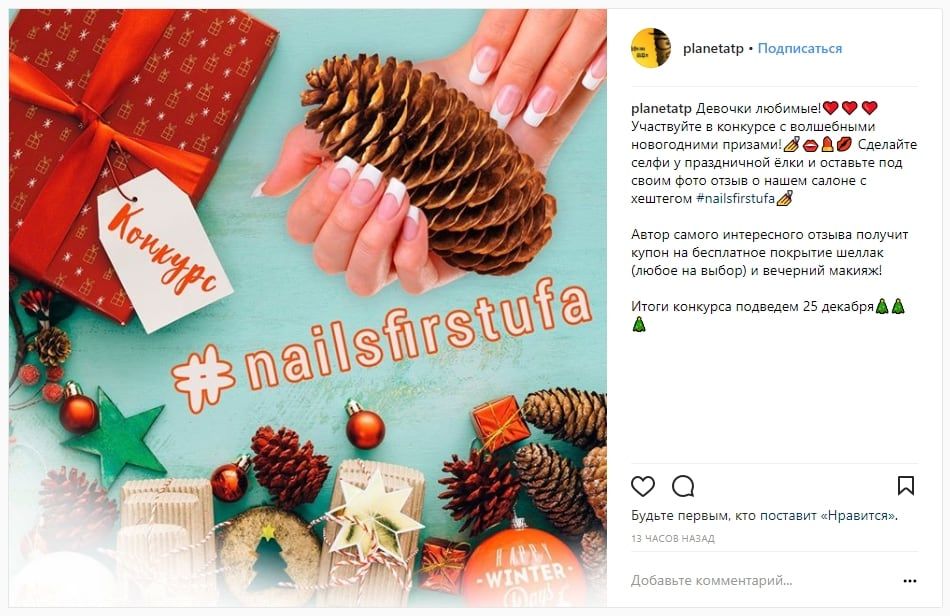This screenshot has width=950, height=616.
Task: Open the planetatp username in header
Action: [713, 48]
